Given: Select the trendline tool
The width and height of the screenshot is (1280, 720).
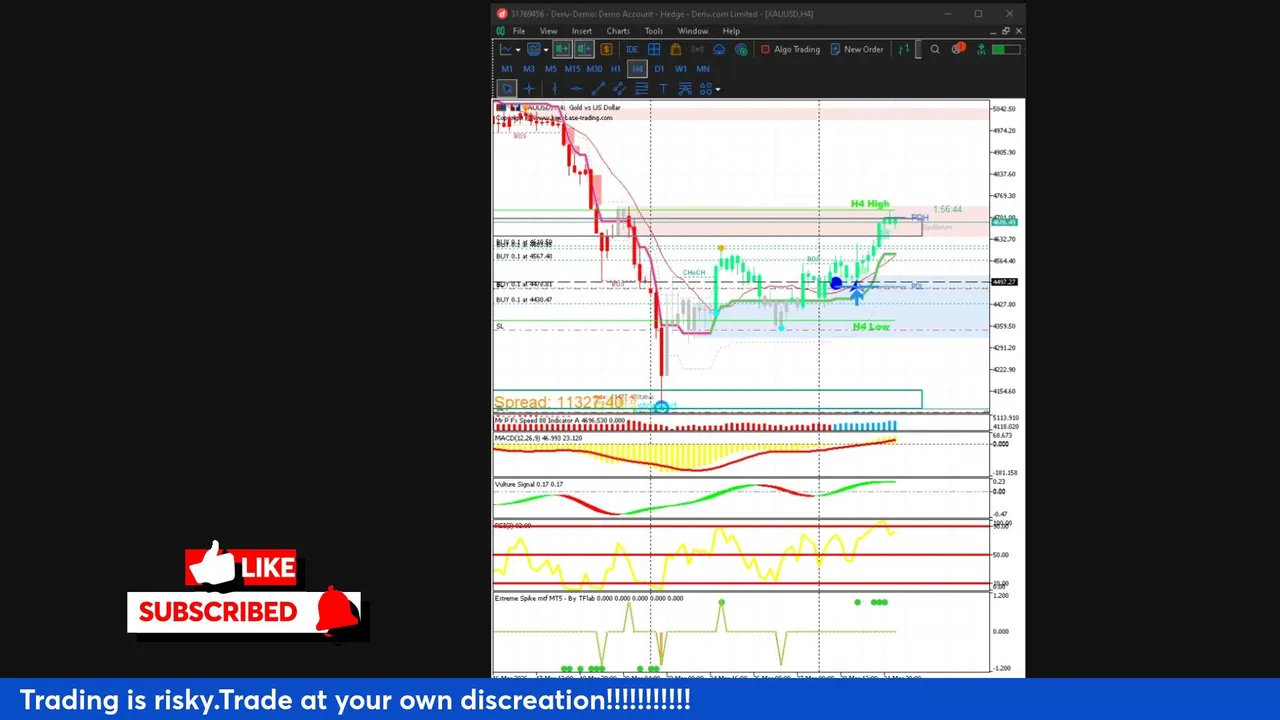Looking at the screenshot, I should (x=598, y=89).
